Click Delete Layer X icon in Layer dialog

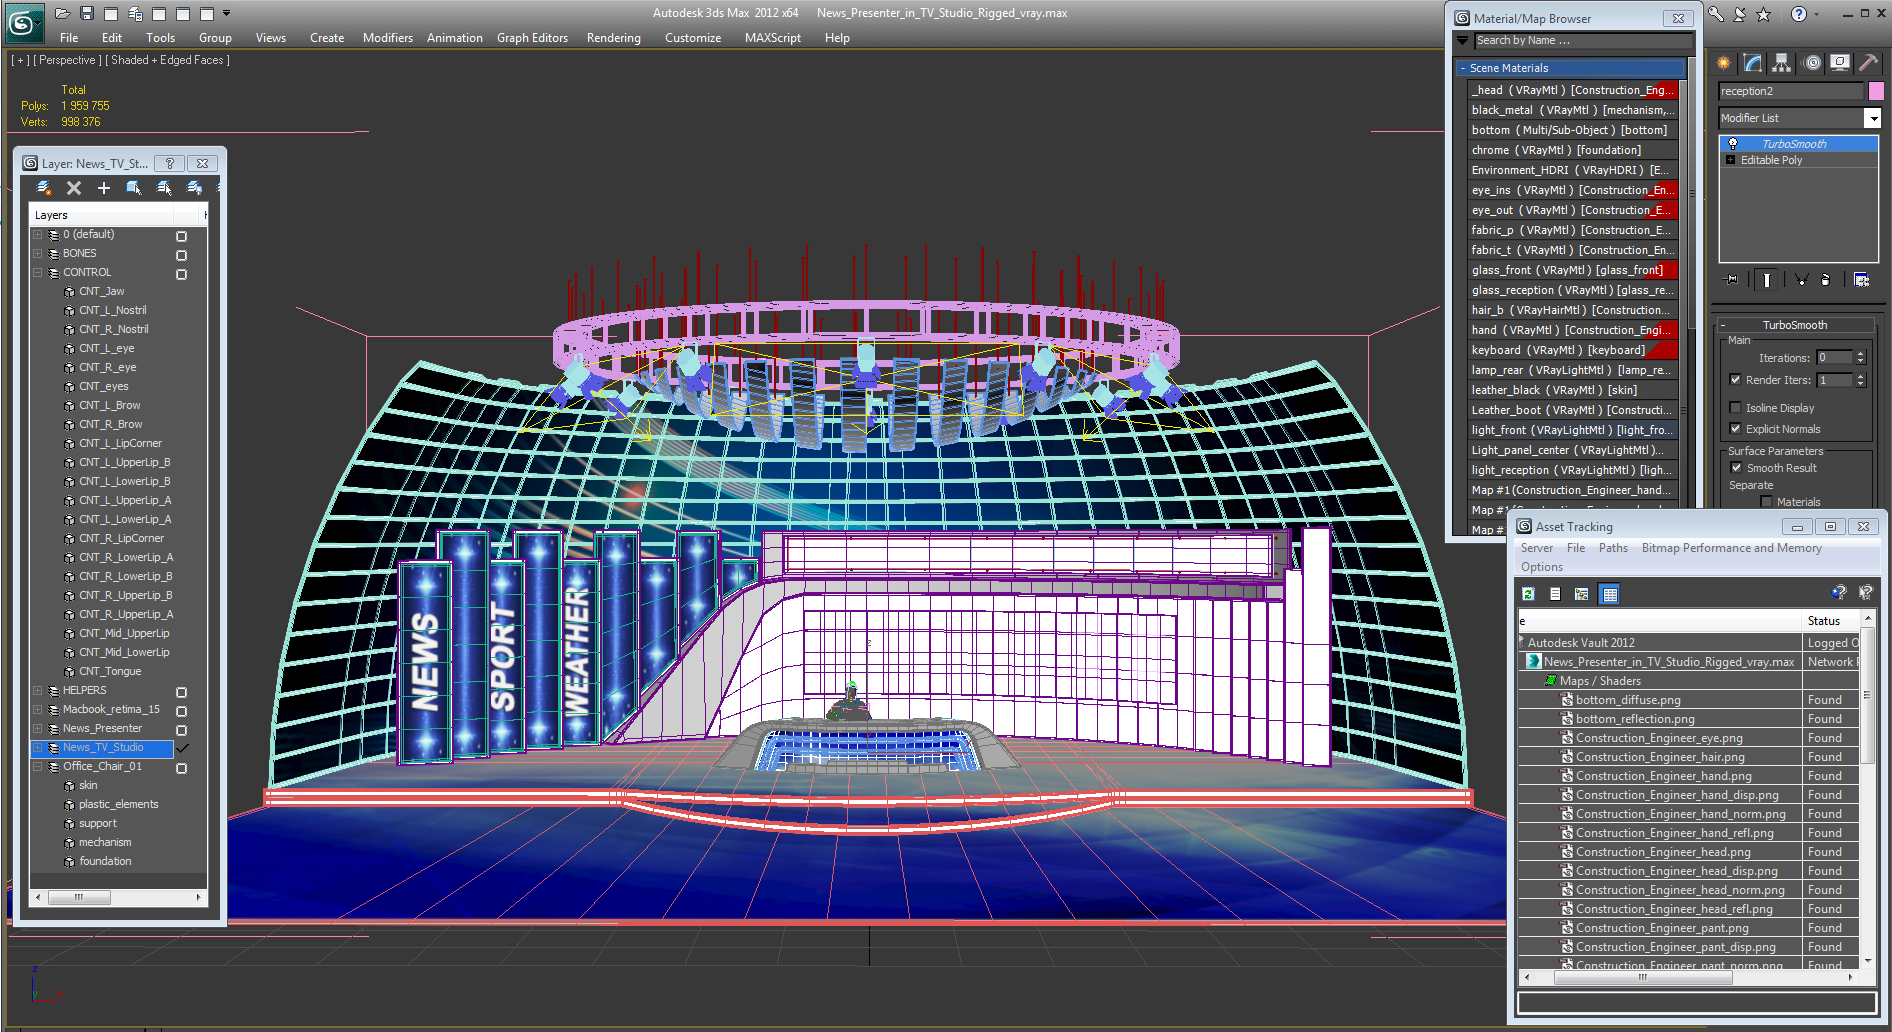(x=74, y=188)
